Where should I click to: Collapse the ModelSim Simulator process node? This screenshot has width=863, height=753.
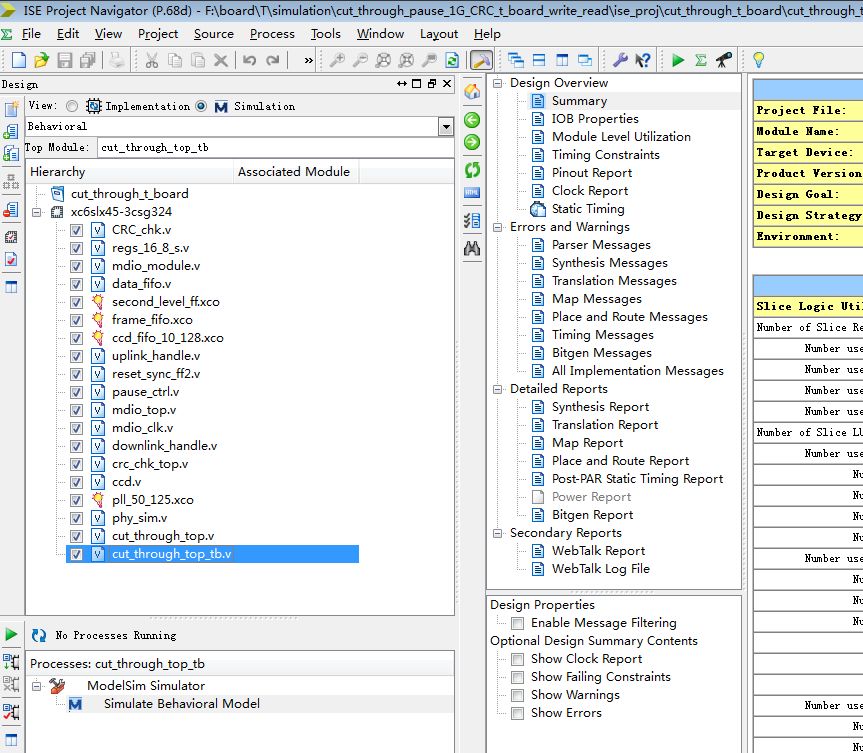pos(36,686)
